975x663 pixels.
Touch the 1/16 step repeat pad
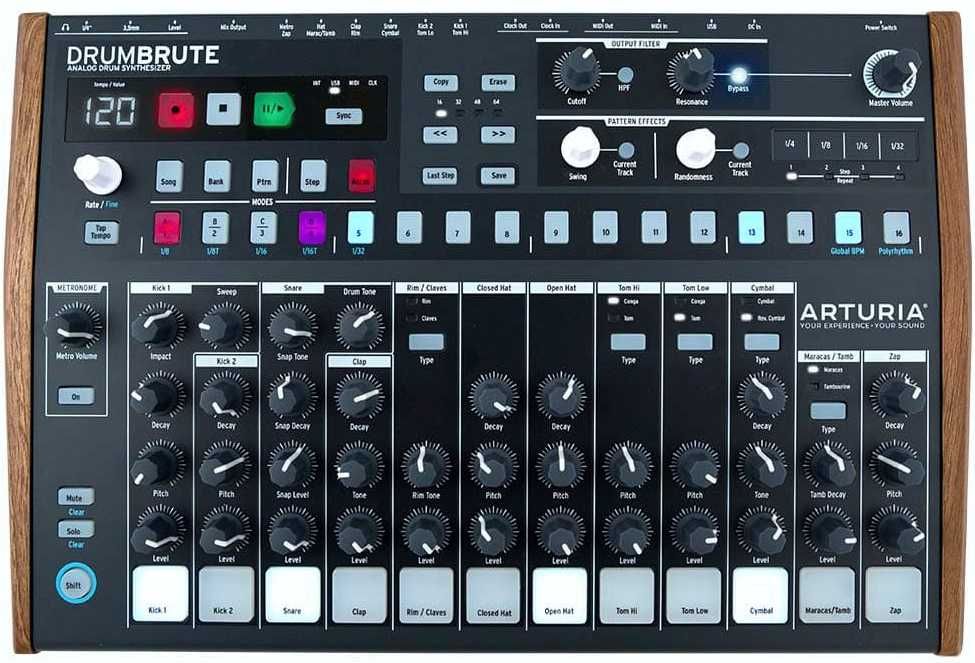861,145
